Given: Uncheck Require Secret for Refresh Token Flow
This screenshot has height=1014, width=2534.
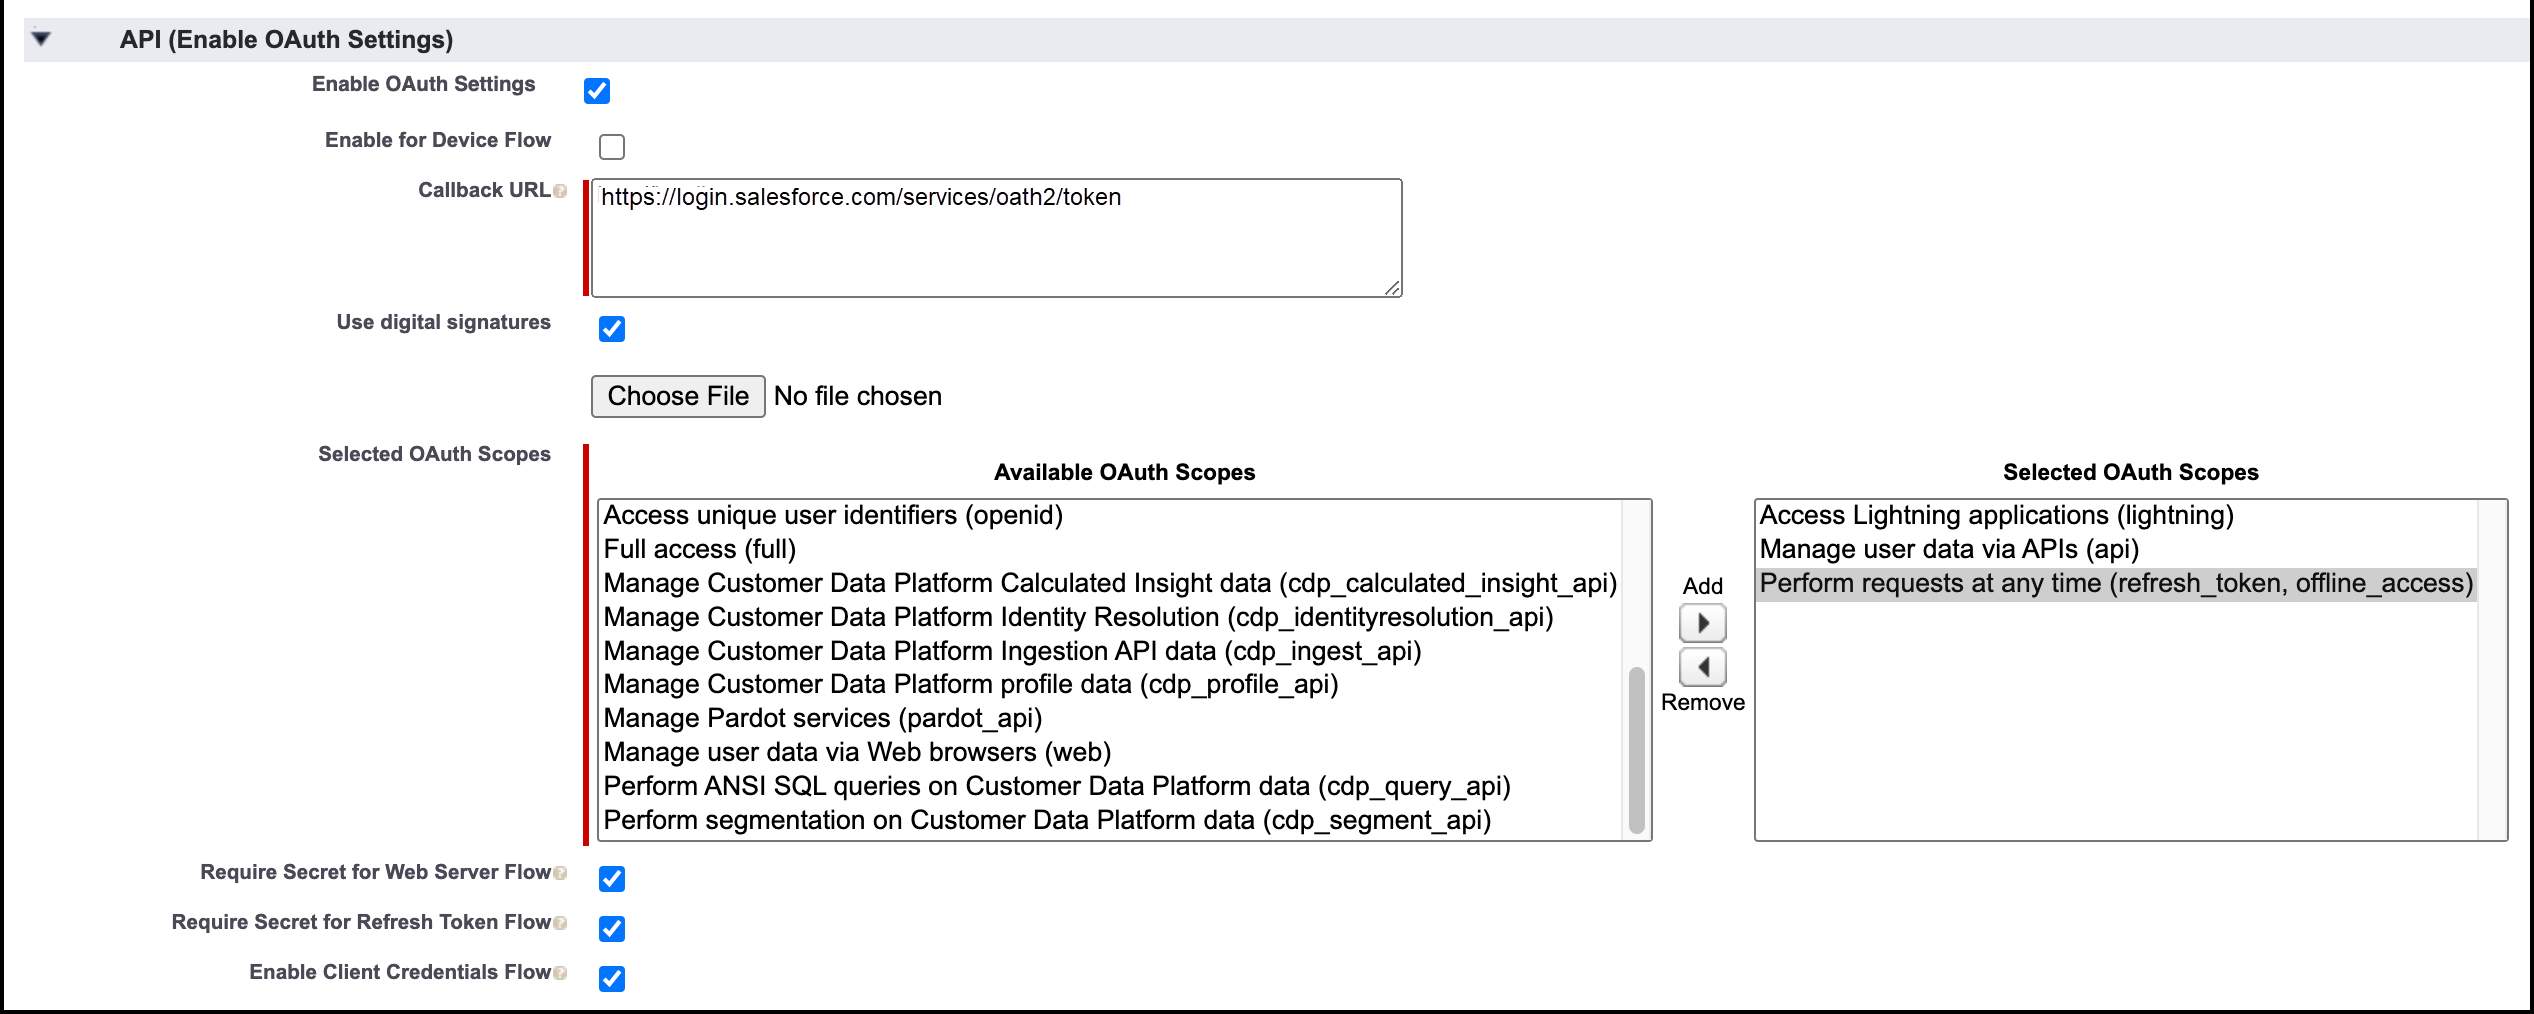Looking at the screenshot, I should tap(612, 929).
